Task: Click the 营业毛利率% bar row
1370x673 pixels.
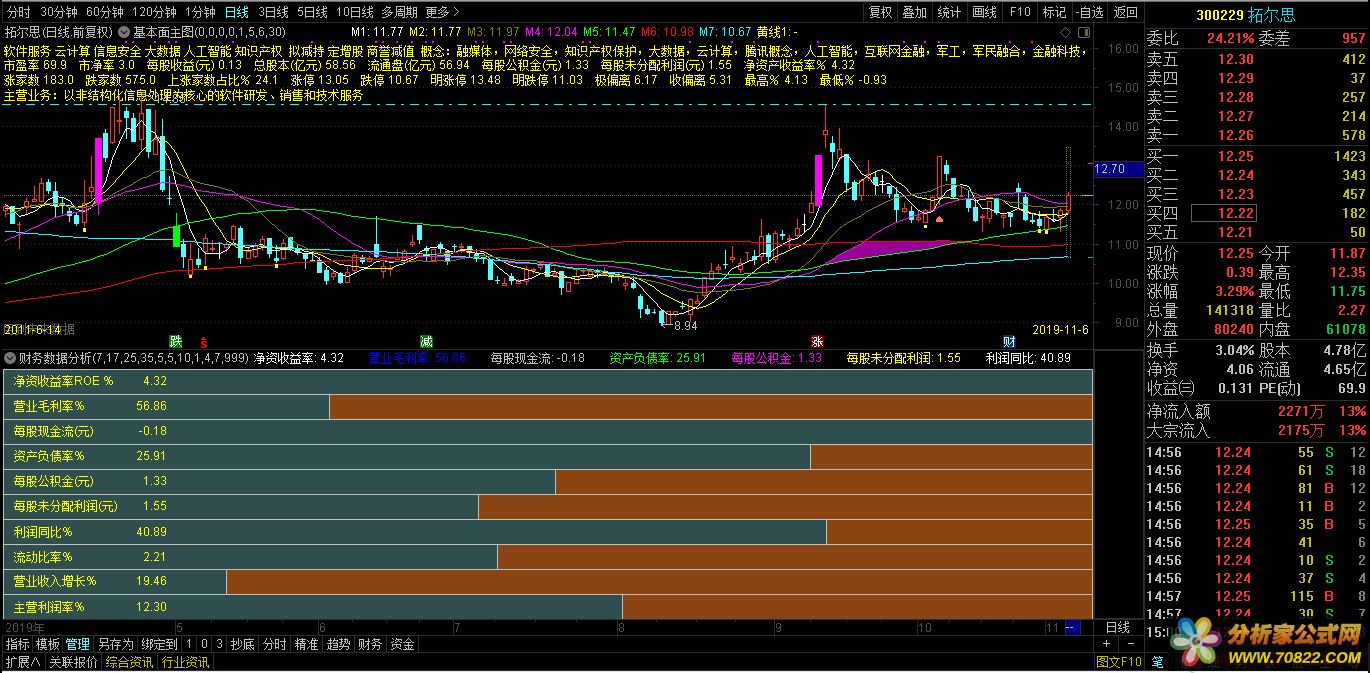Action: (548, 406)
